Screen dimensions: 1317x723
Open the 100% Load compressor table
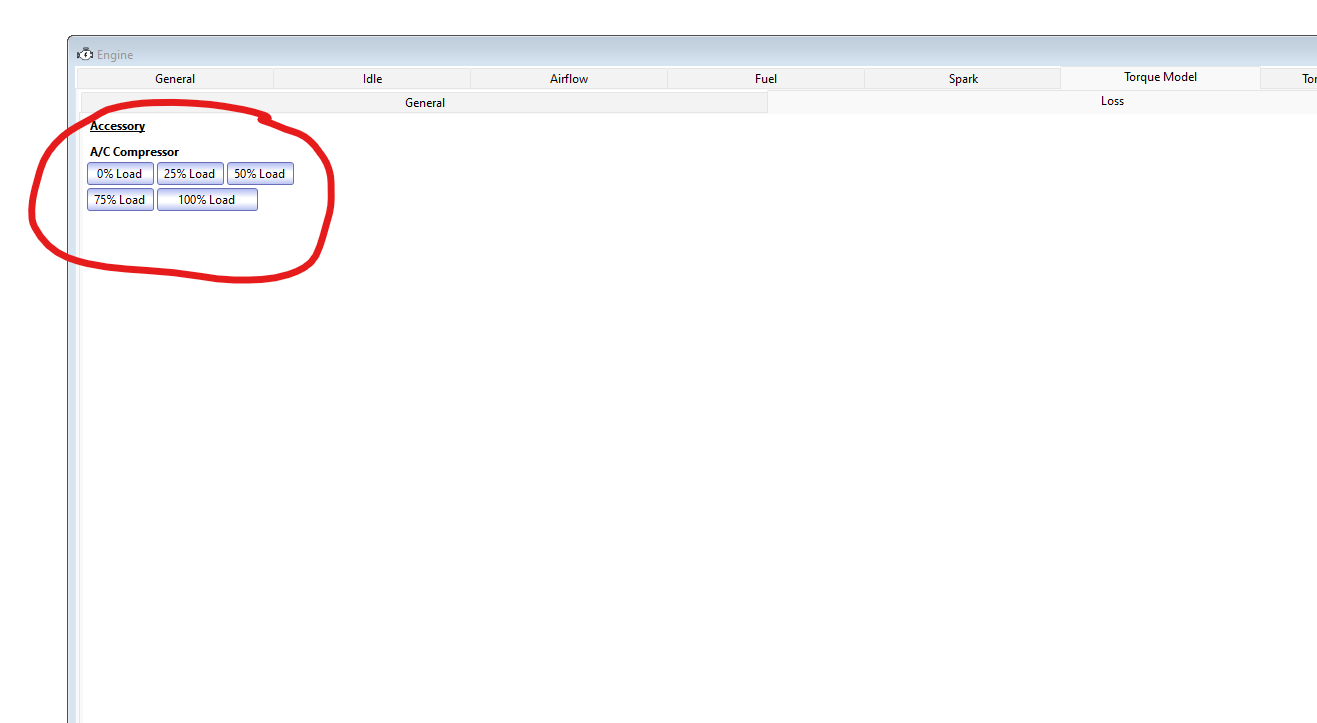point(207,200)
